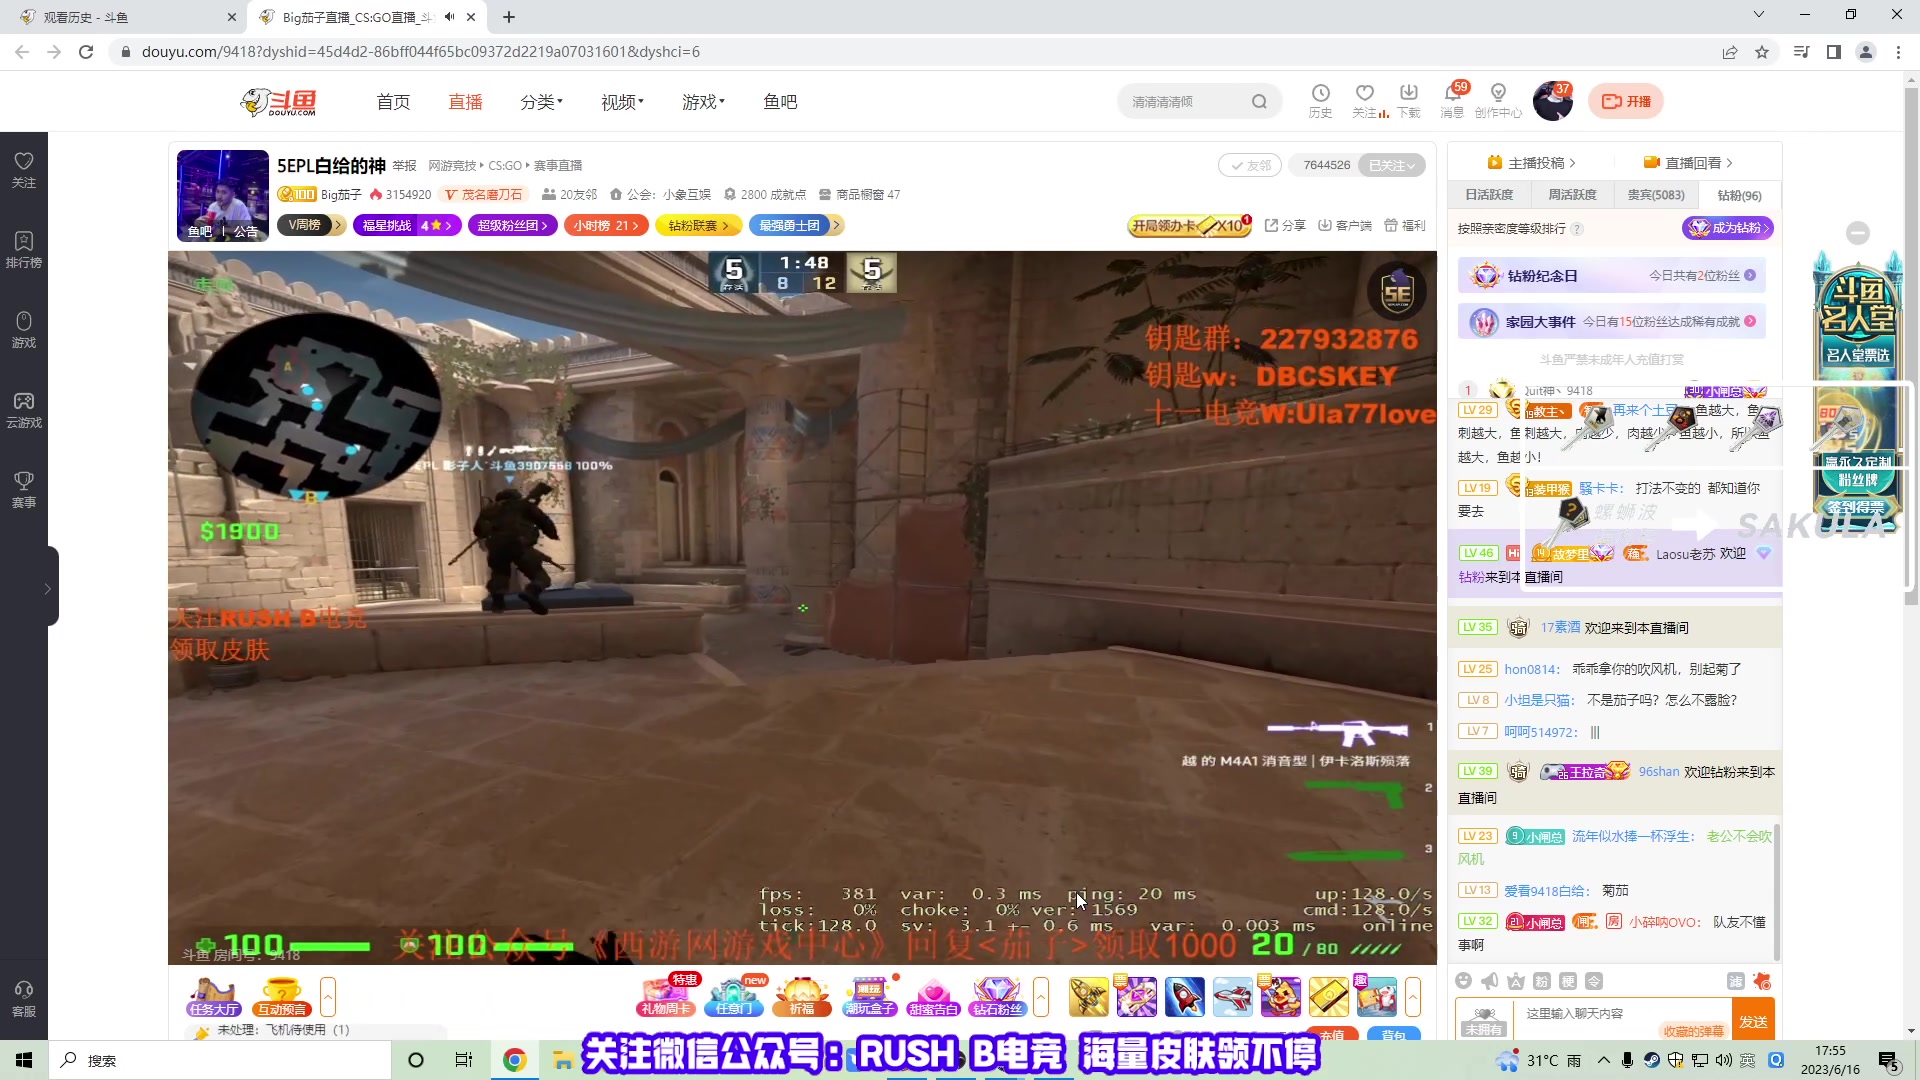
Task: Expand activity icons list up-arrow beside 互动预言
Action: click(x=327, y=997)
